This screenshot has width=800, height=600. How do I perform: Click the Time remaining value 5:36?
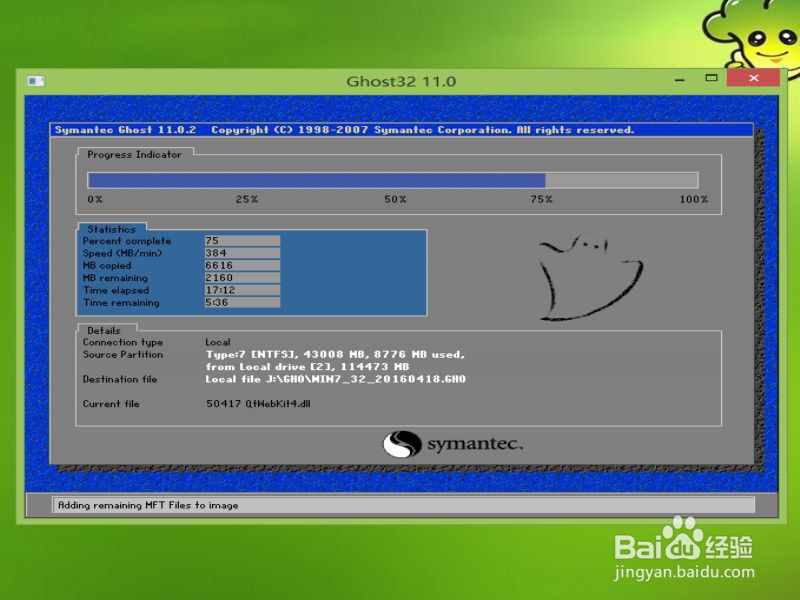point(242,302)
